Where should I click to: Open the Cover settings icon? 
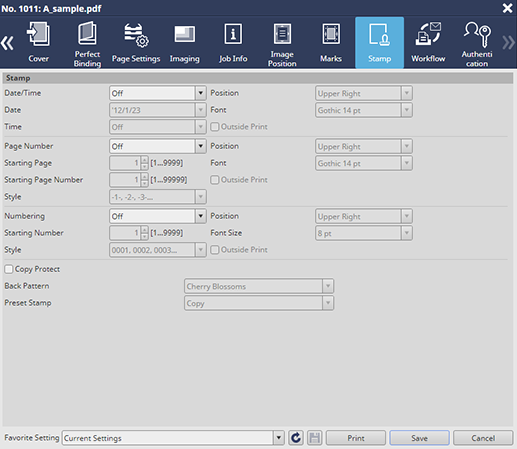tap(38, 43)
